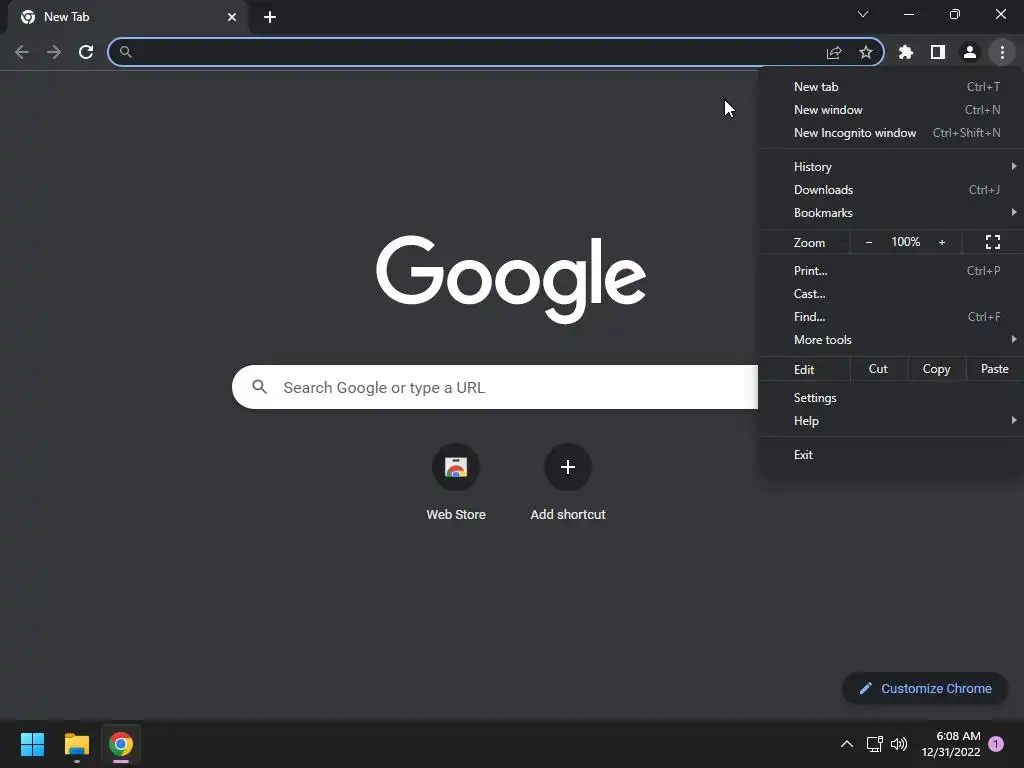This screenshot has height=768, width=1024.
Task: Open File Explorer from taskbar
Action: pos(76,744)
